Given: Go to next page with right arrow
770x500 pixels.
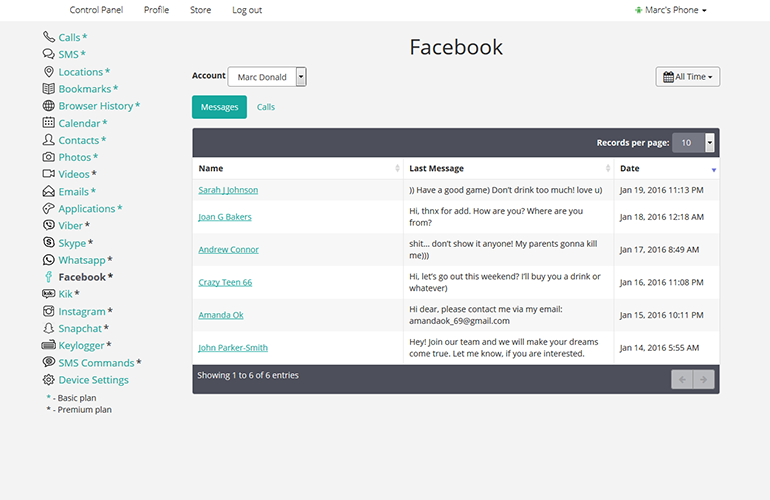Looking at the screenshot, I should coord(704,379).
